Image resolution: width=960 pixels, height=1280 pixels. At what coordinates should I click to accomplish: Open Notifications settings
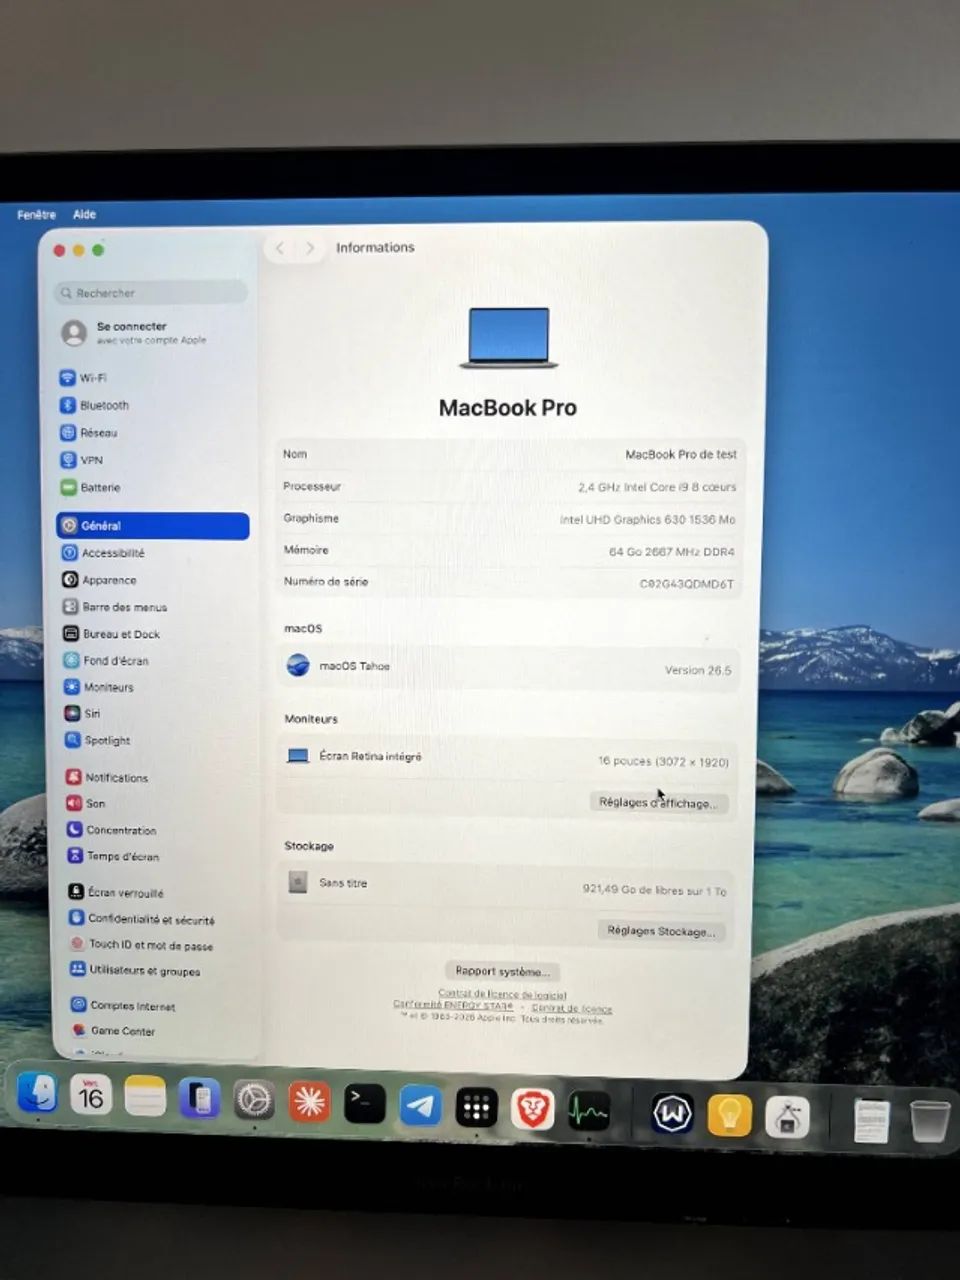(x=107, y=777)
